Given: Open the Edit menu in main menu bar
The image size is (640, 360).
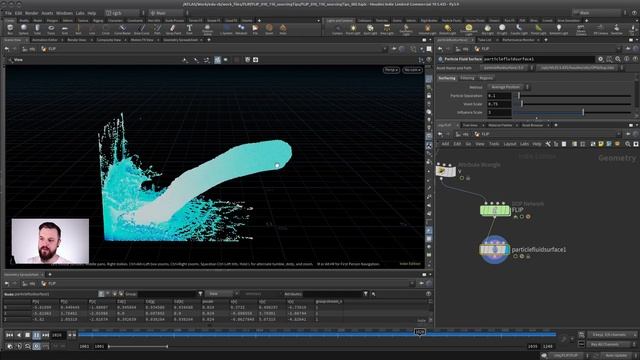Looking at the screenshot, I should (x=18, y=13).
